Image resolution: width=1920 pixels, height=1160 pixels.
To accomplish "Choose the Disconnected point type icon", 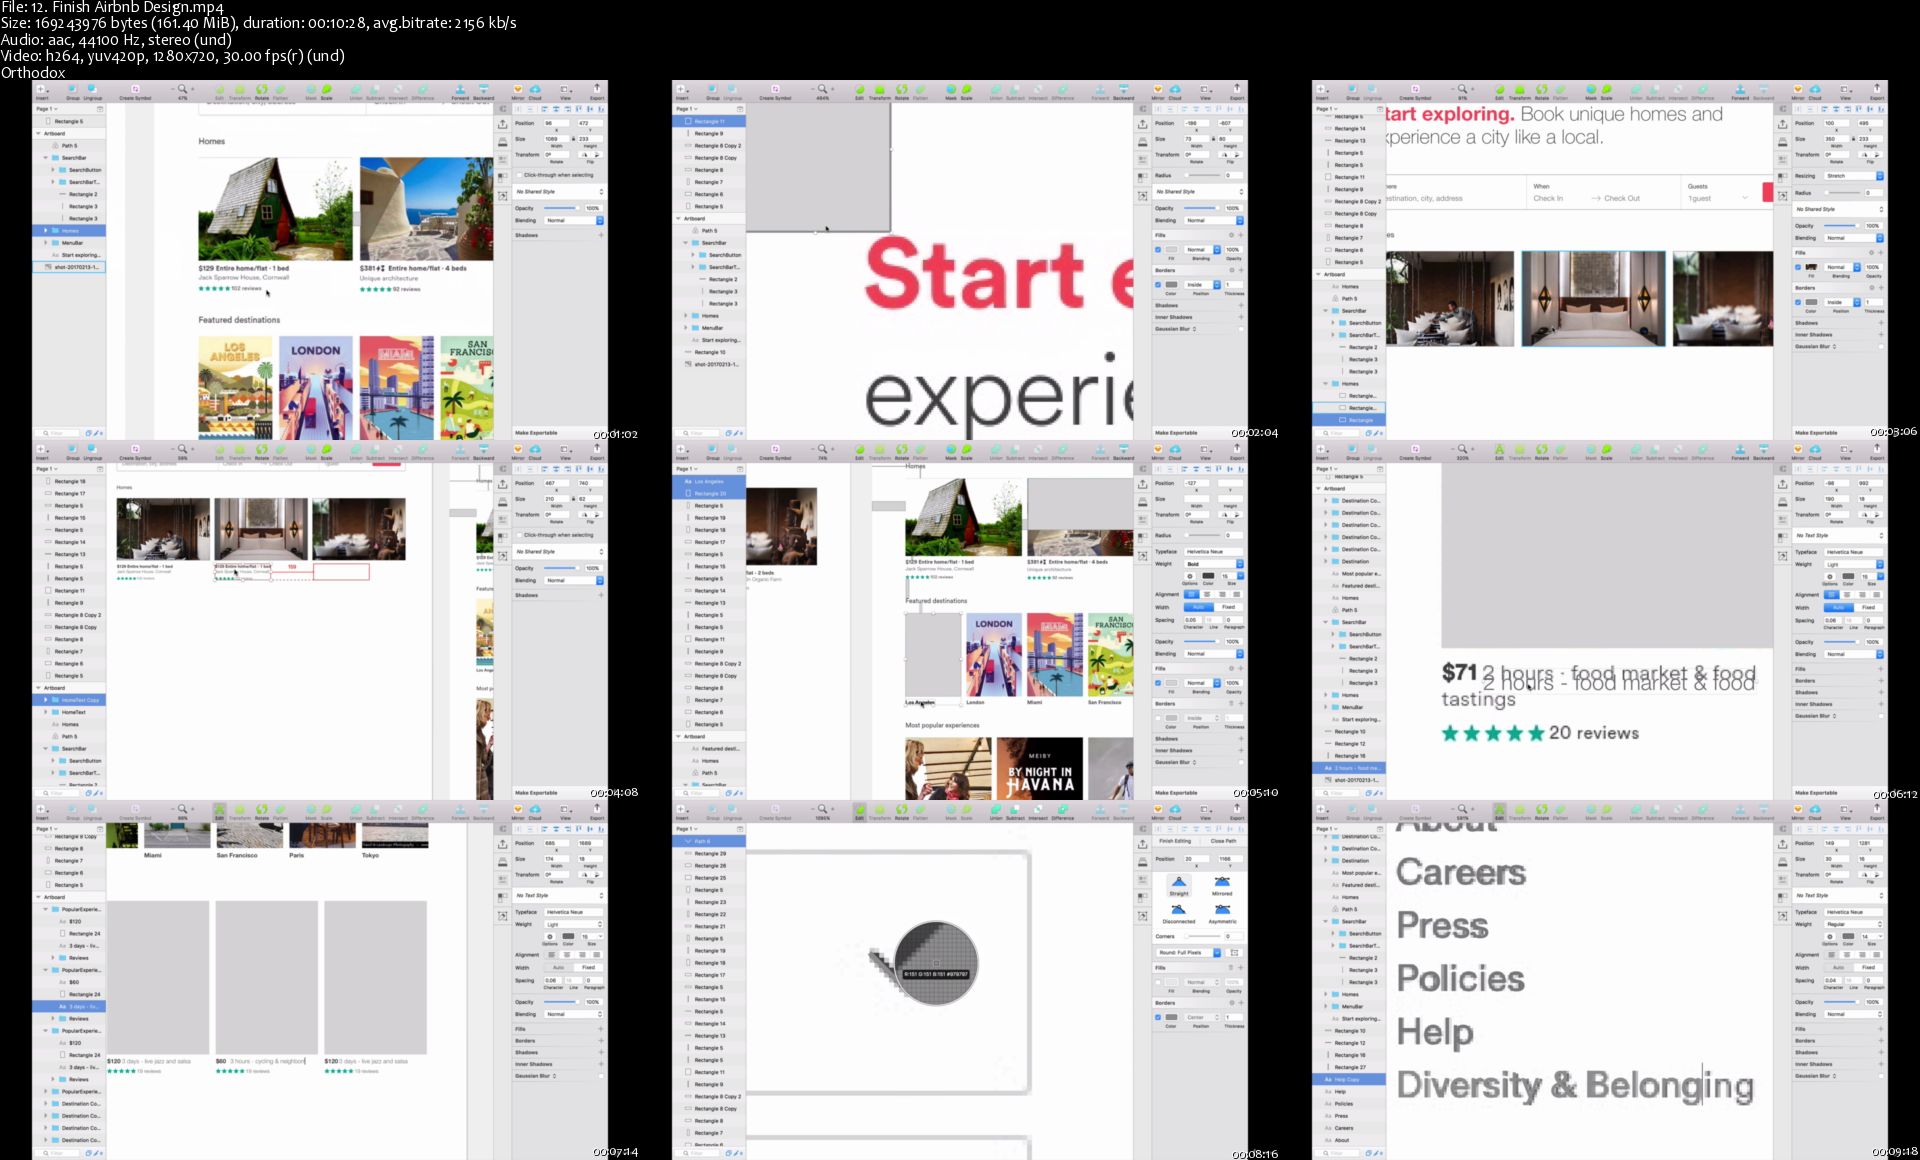I will click(x=1179, y=910).
